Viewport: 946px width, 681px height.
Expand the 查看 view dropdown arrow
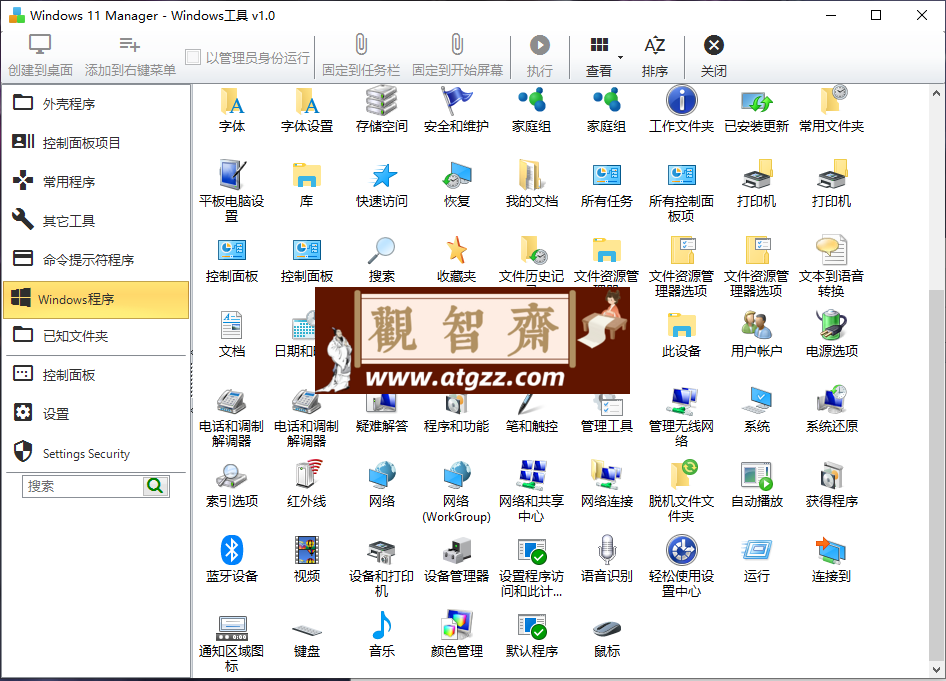[x=620, y=57]
